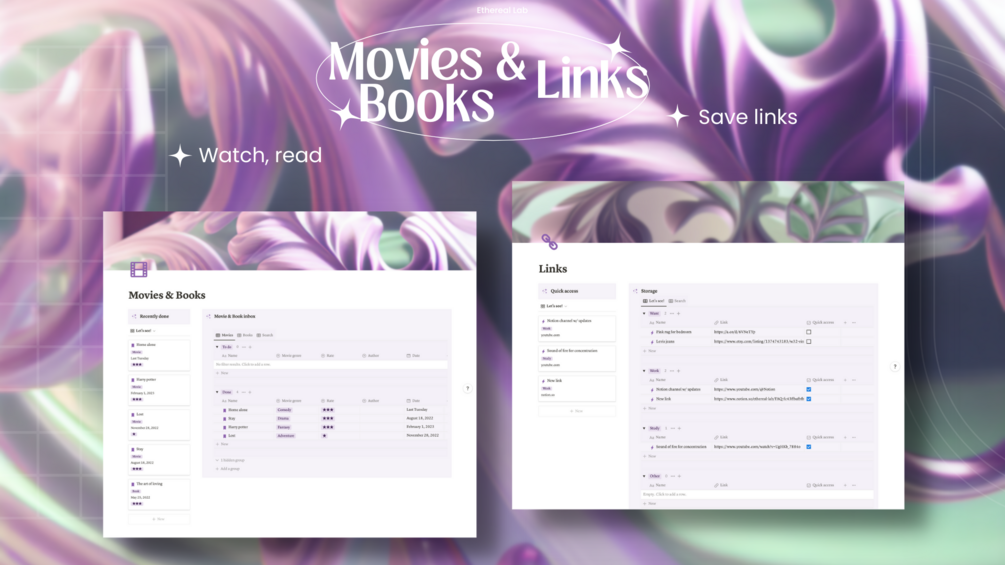Screen dimensions: 1005x565
Task: Select the Let's see tab in Storage
Action: coord(654,301)
